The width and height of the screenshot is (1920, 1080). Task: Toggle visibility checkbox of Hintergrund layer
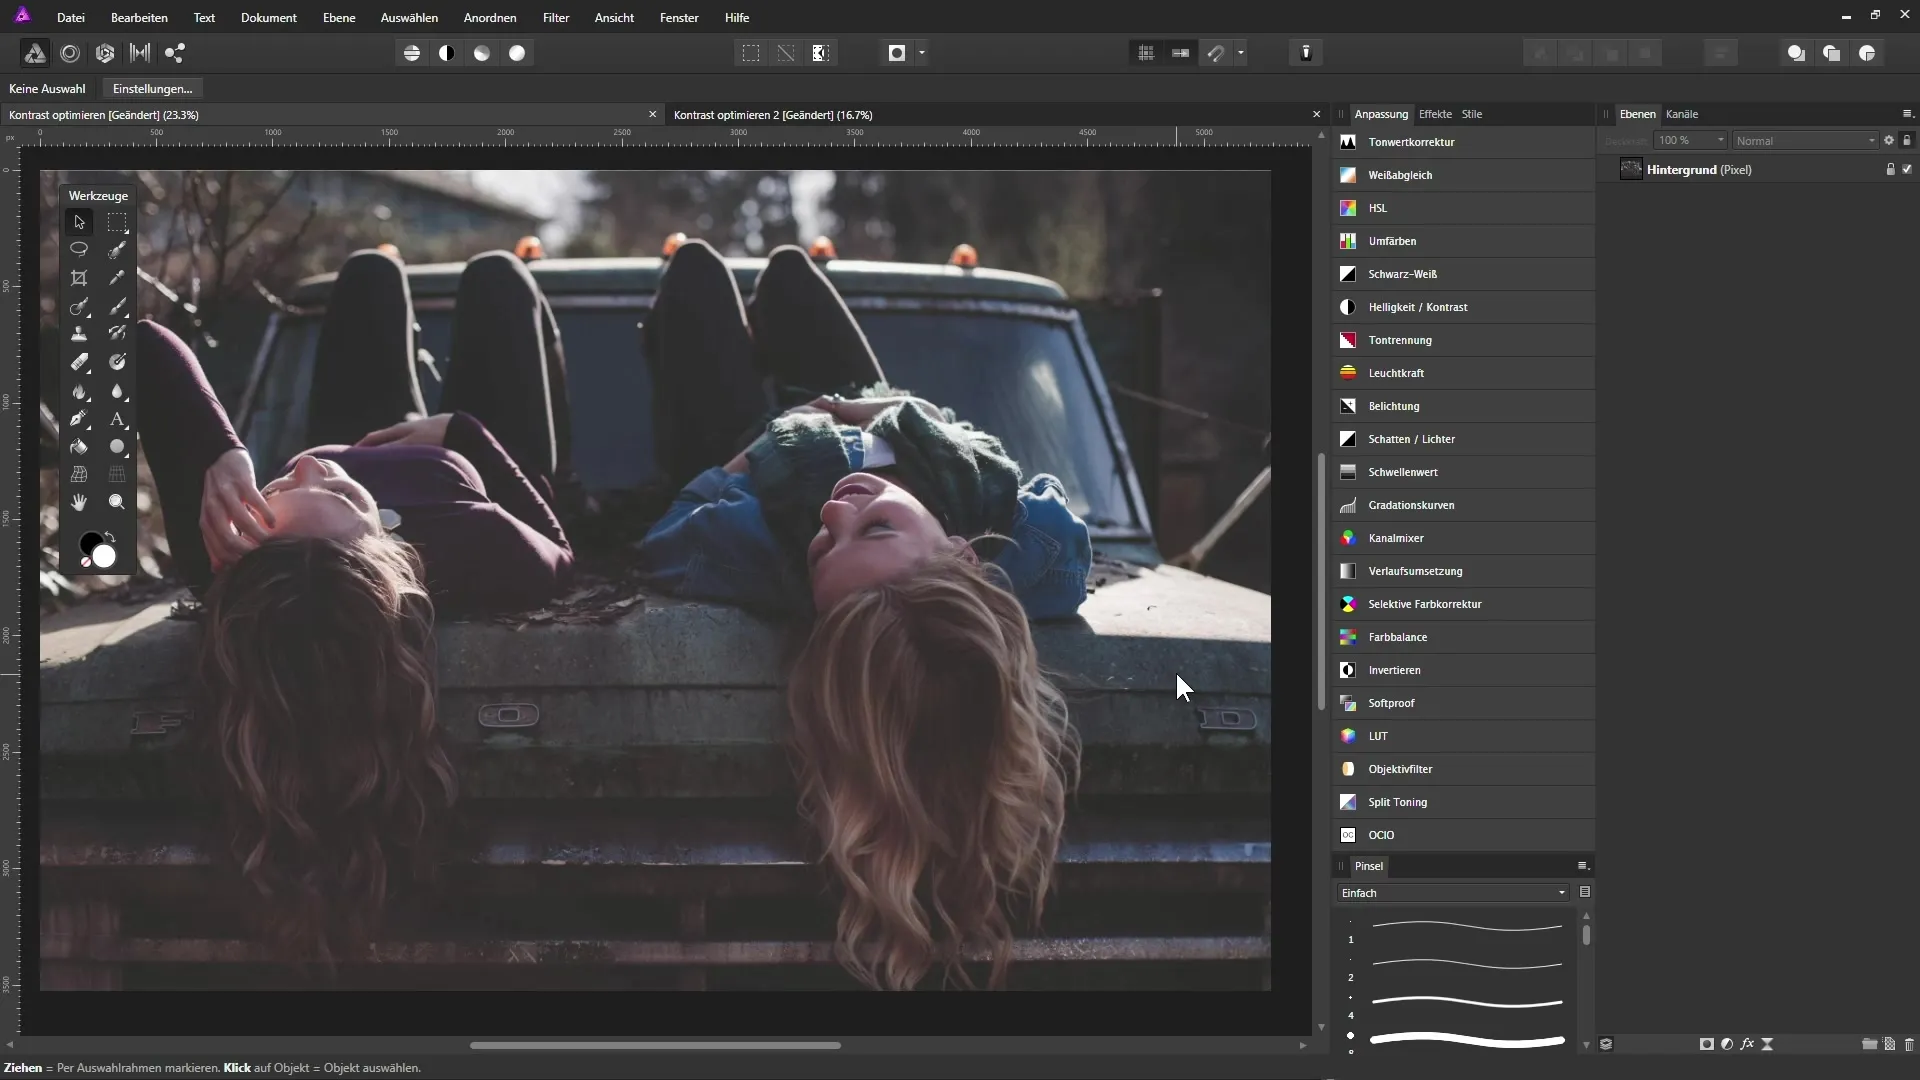click(1907, 169)
